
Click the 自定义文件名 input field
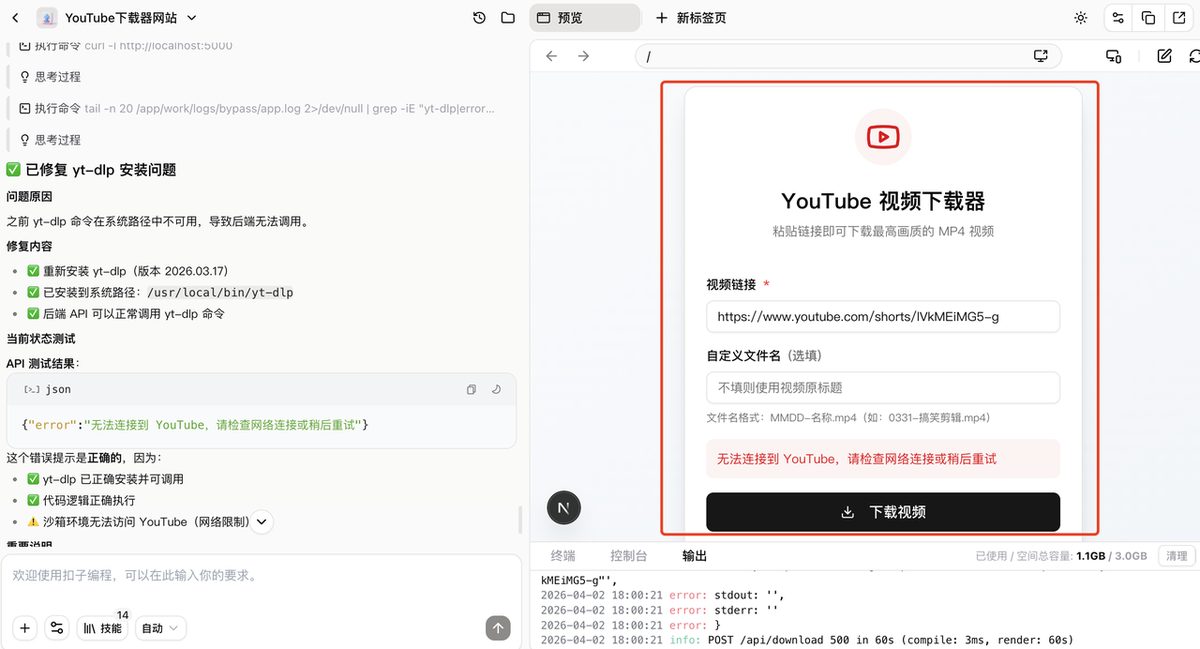click(x=883, y=387)
